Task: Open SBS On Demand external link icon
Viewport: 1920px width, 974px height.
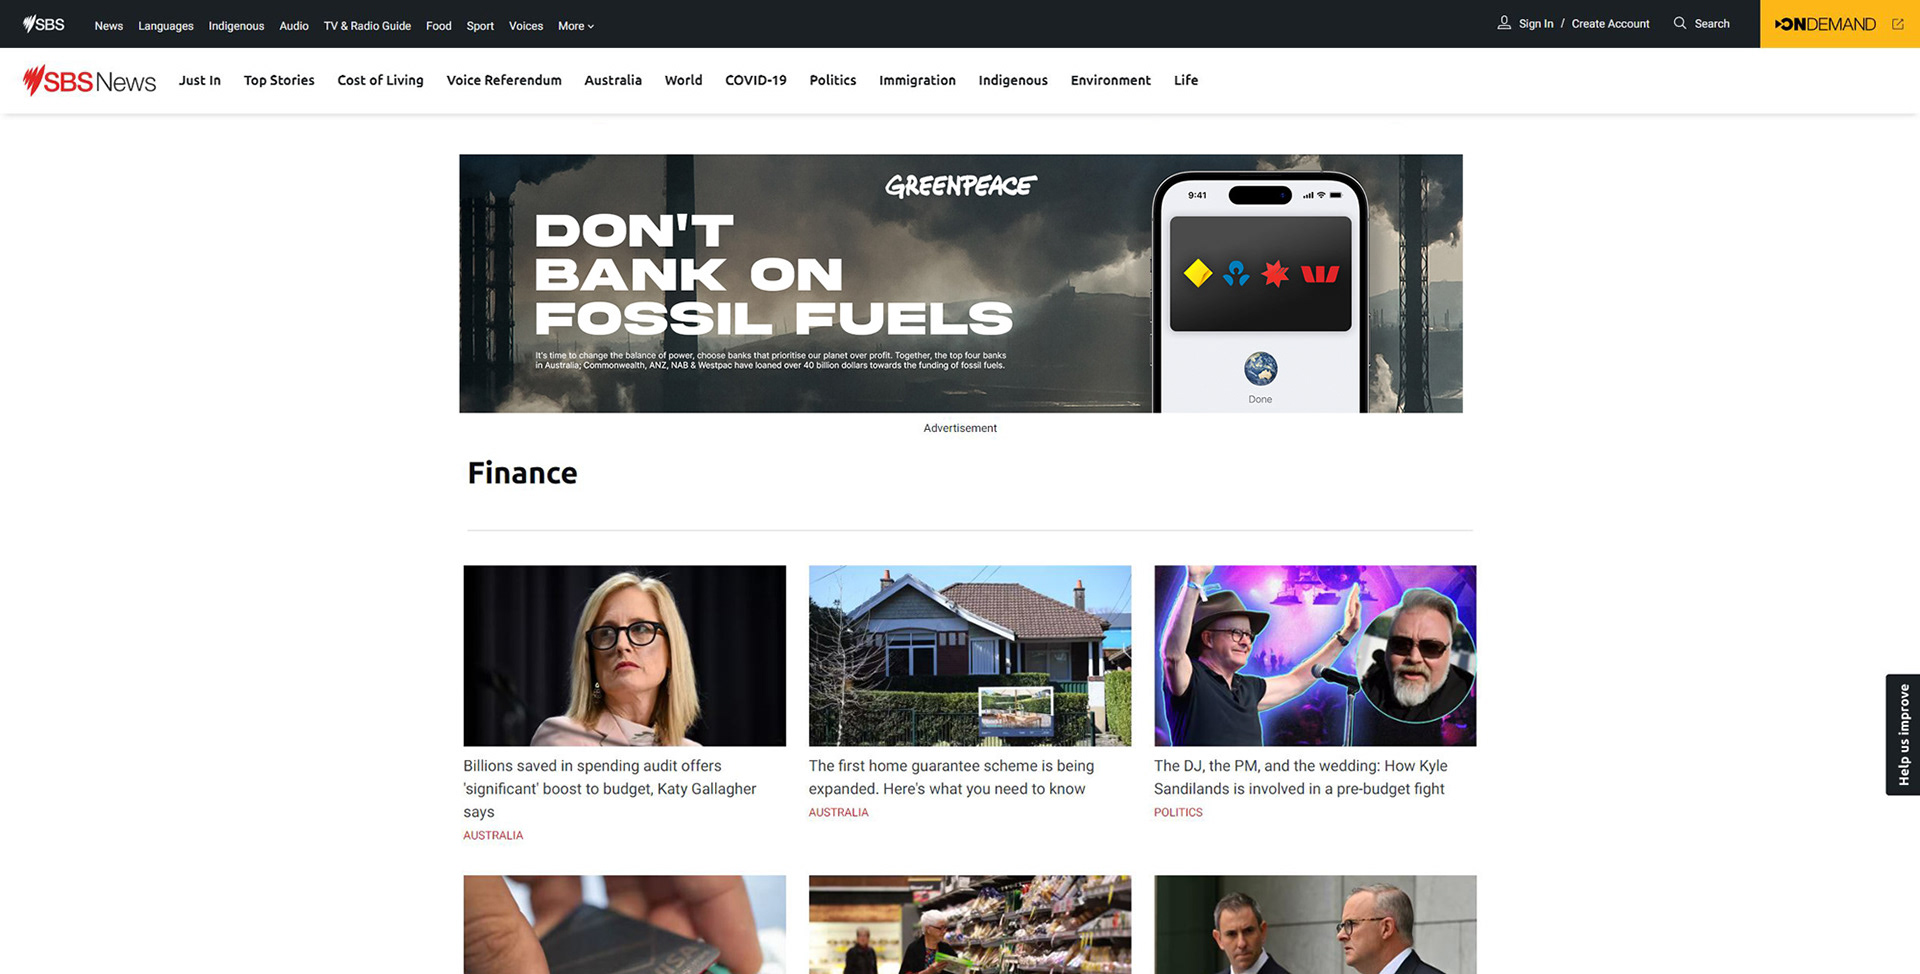Action: tap(1897, 24)
